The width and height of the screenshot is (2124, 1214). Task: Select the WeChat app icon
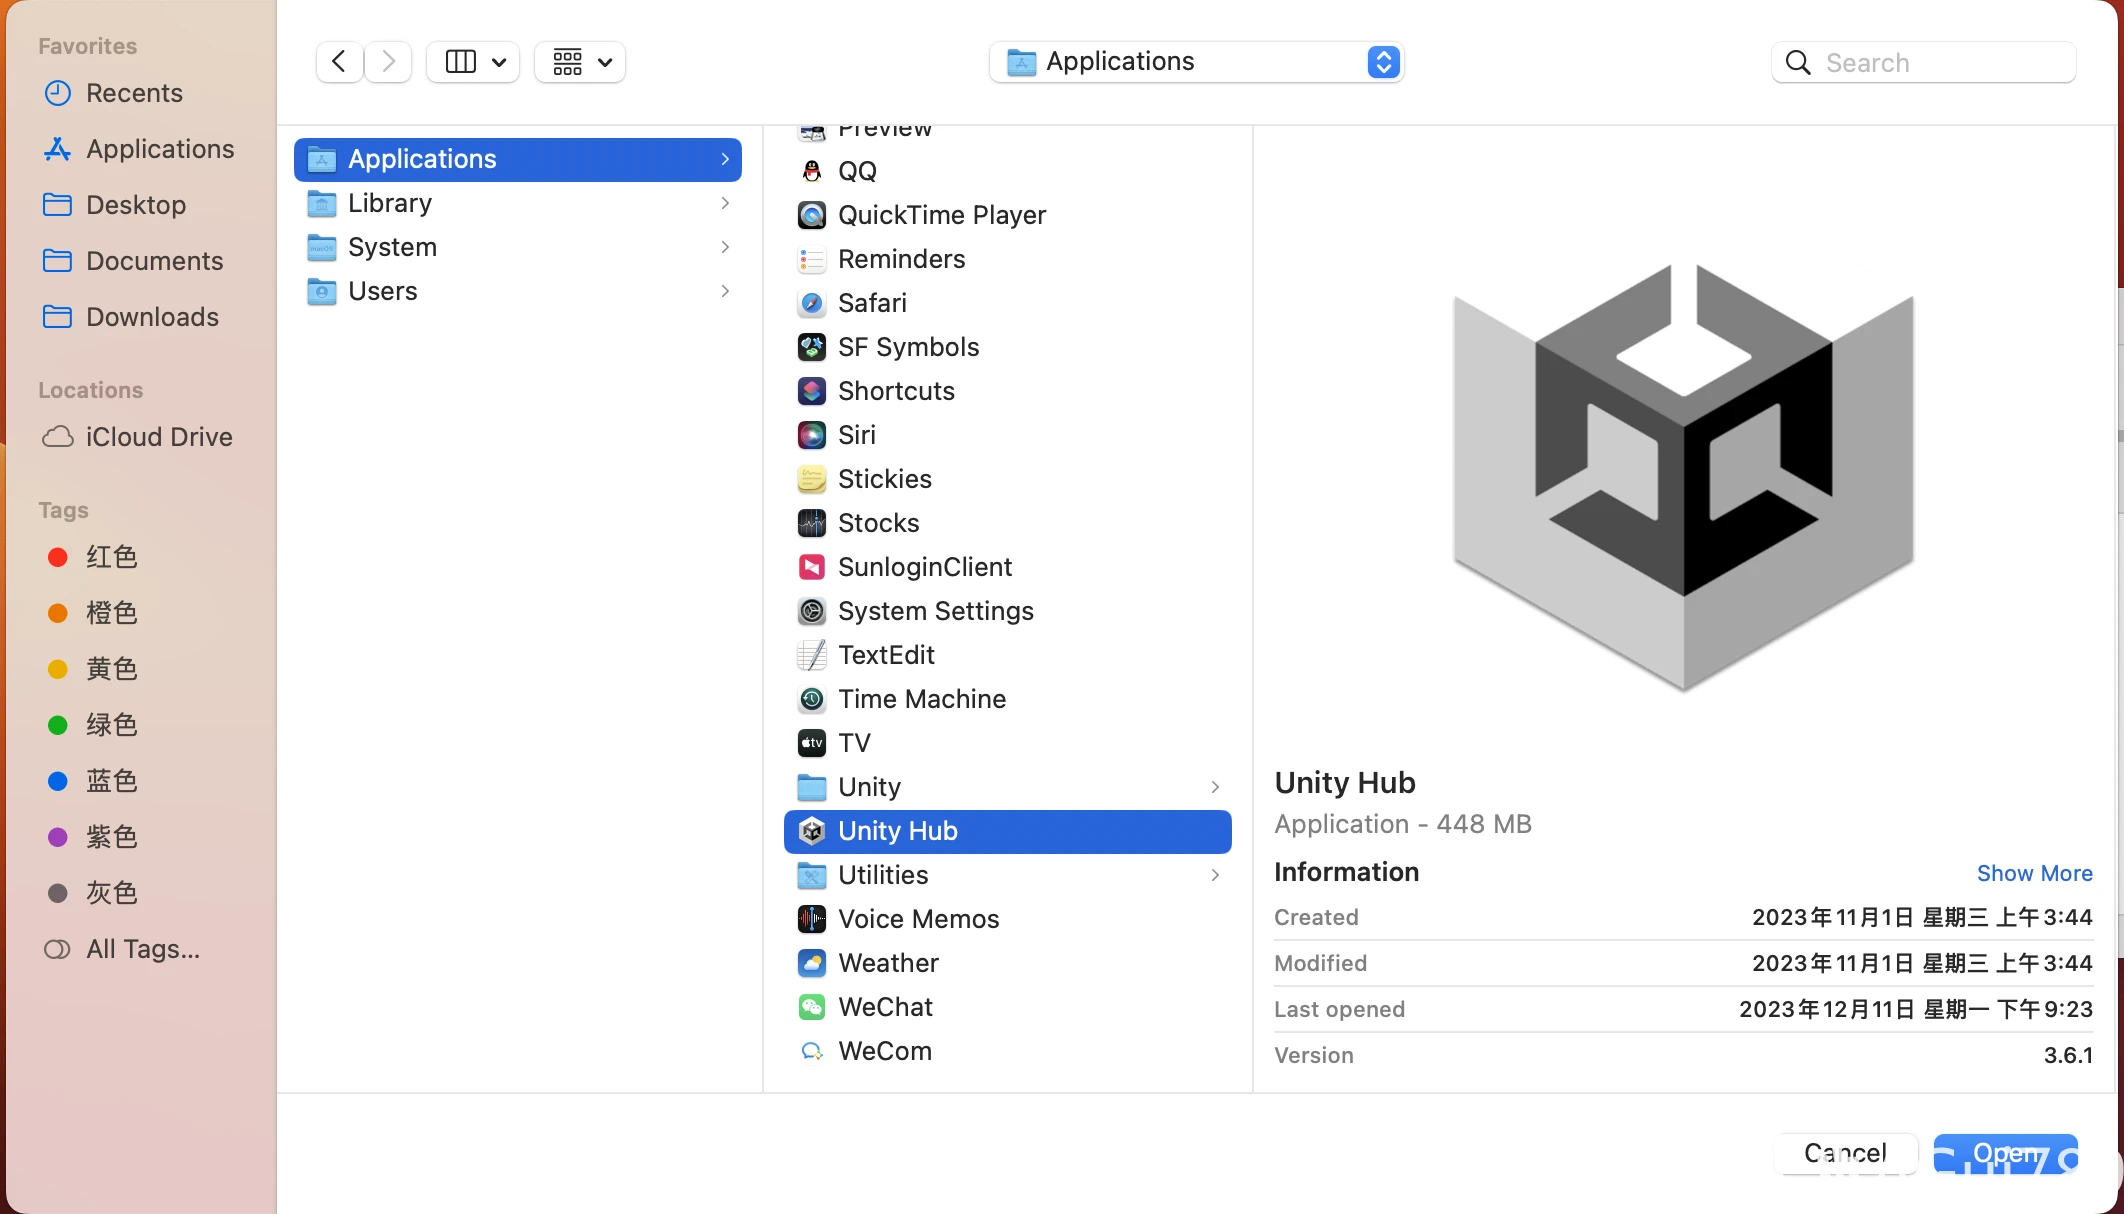812,1006
